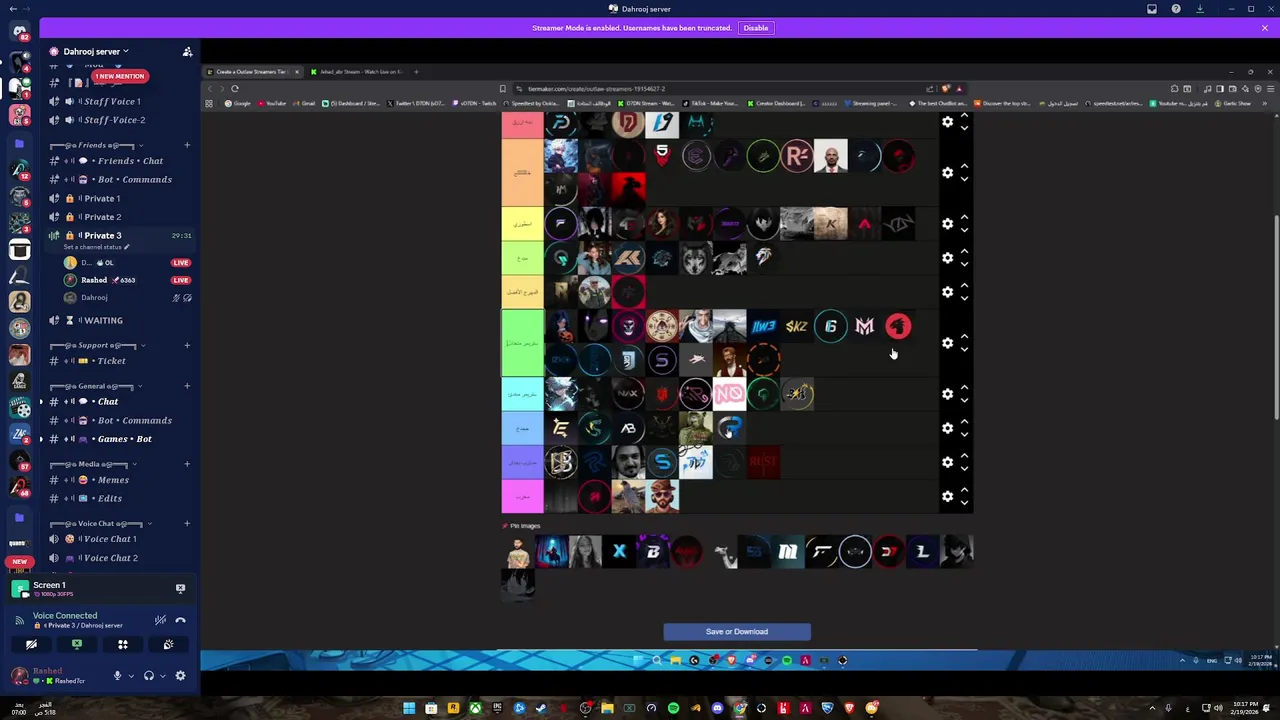
Task: Open settings gear for the bottom magenta tier row
Action: [x=947, y=496]
